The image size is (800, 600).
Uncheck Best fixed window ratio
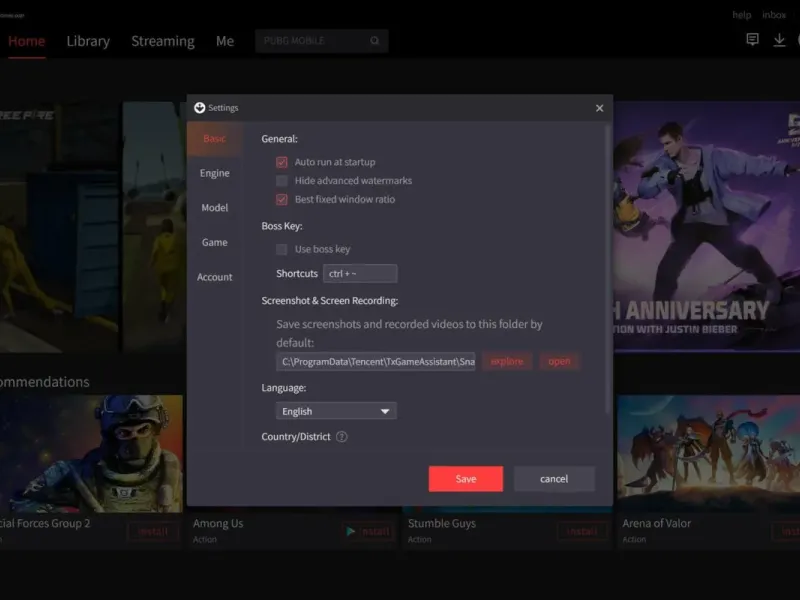(282, 199)
